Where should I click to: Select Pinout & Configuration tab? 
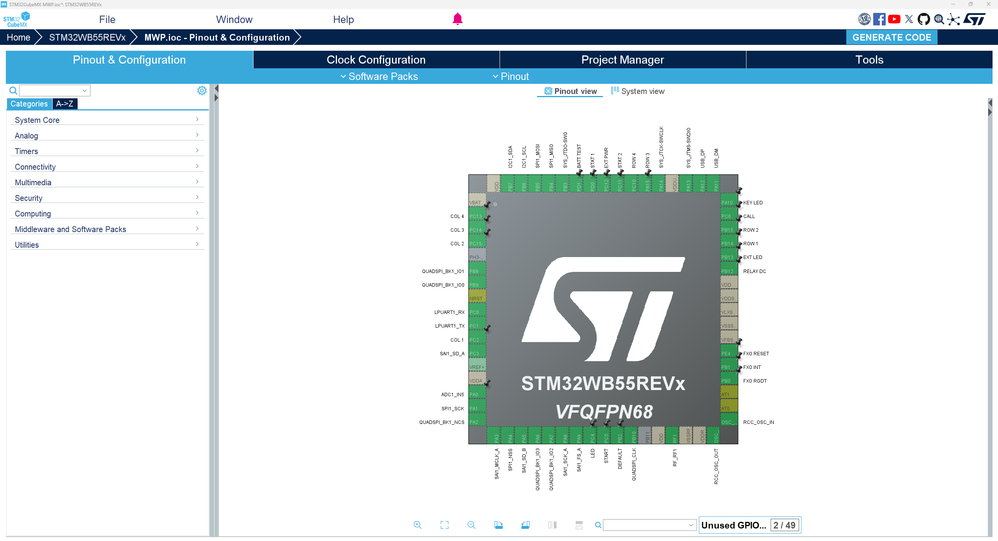click(129, 60)
